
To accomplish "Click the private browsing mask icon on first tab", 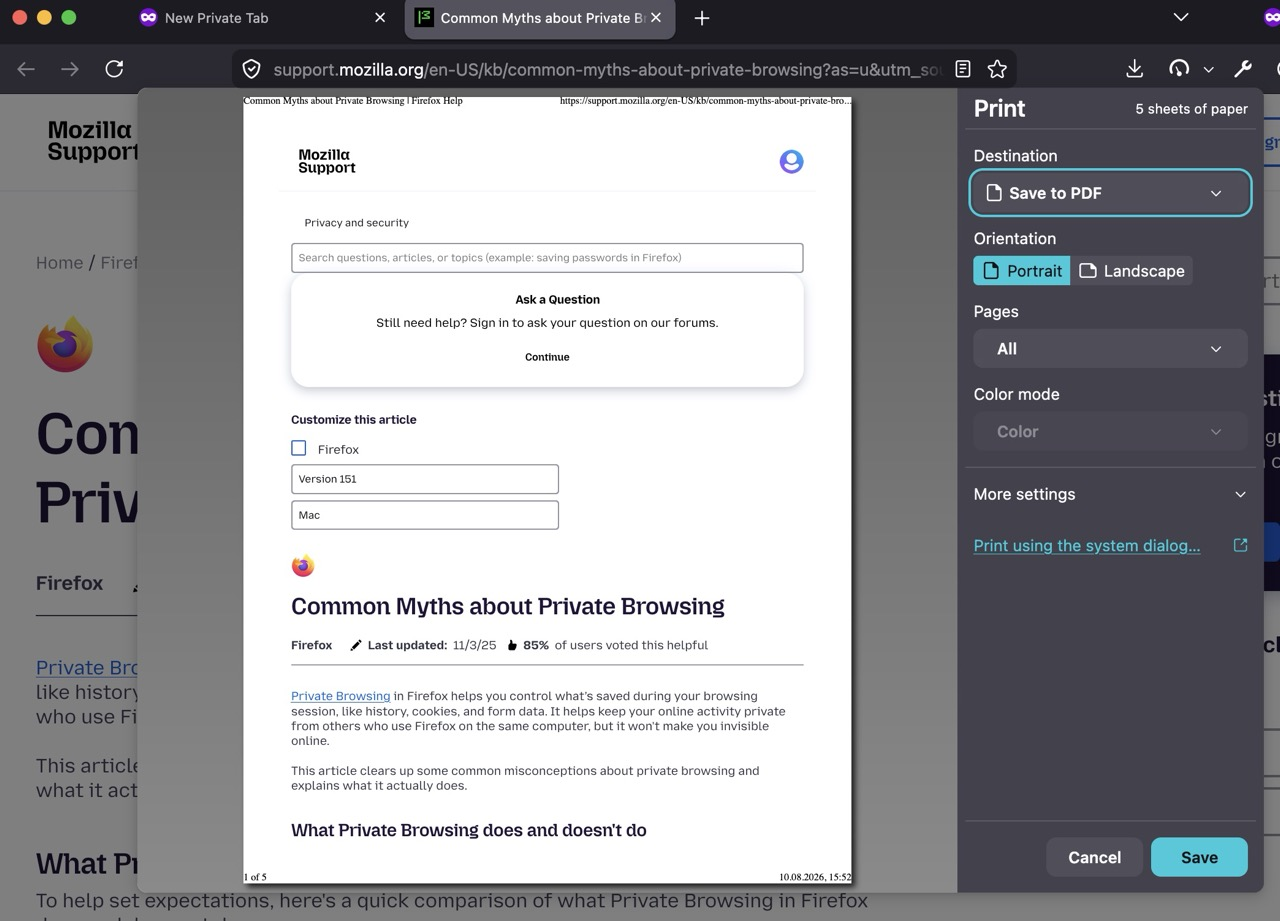I will (148, 17).
